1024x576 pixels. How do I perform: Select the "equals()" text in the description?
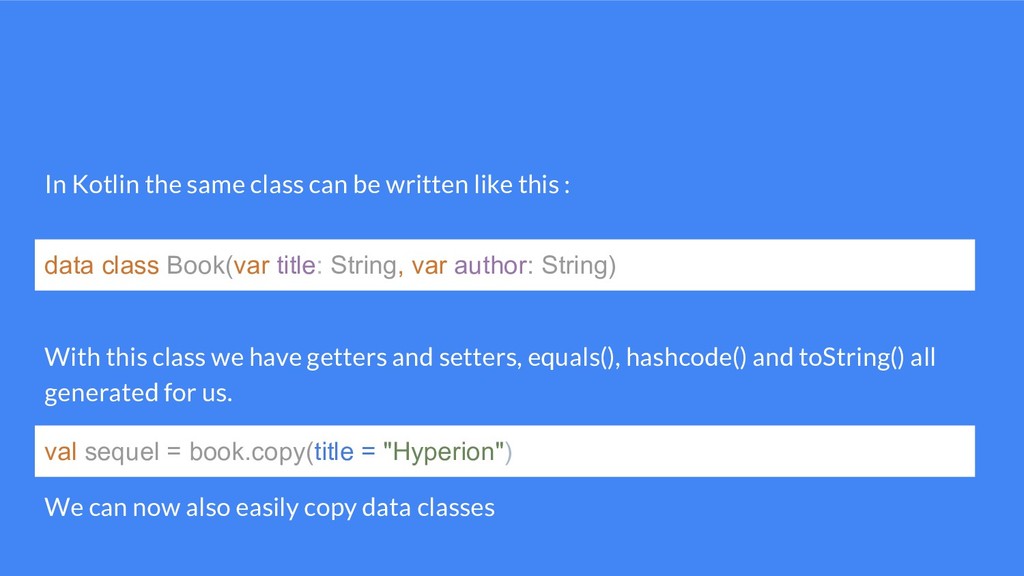pyautogui.click(x=573, y=358)
